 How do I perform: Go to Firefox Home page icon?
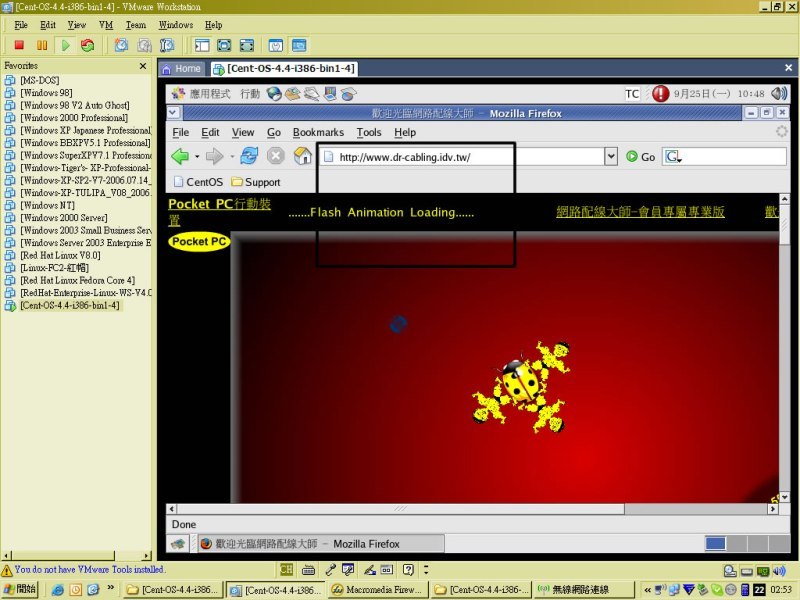(x=303, y=156)
